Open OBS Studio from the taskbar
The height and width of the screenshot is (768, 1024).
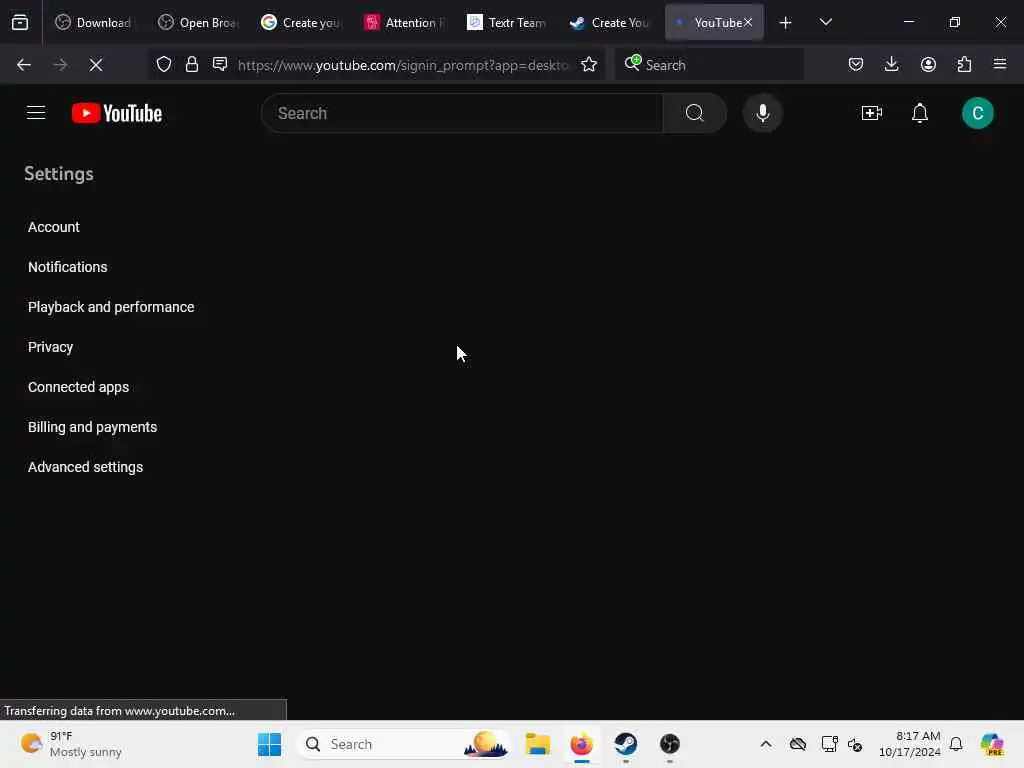(669, 744)
